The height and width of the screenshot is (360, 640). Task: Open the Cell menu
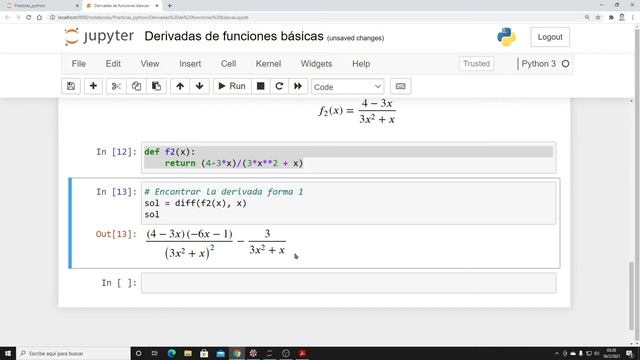point(229,64)
